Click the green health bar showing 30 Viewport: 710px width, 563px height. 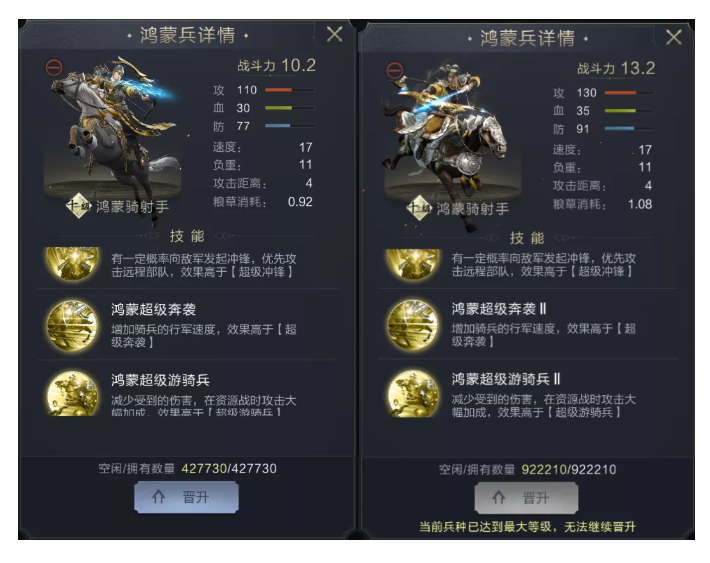click(x=289, y=108)
